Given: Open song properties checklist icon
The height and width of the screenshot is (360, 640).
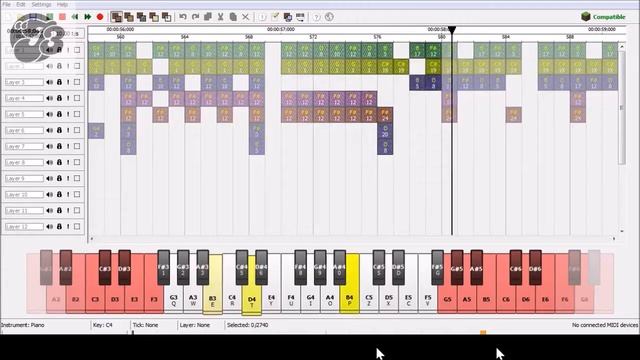Looking at the screenshot, I should pos(275,17).
